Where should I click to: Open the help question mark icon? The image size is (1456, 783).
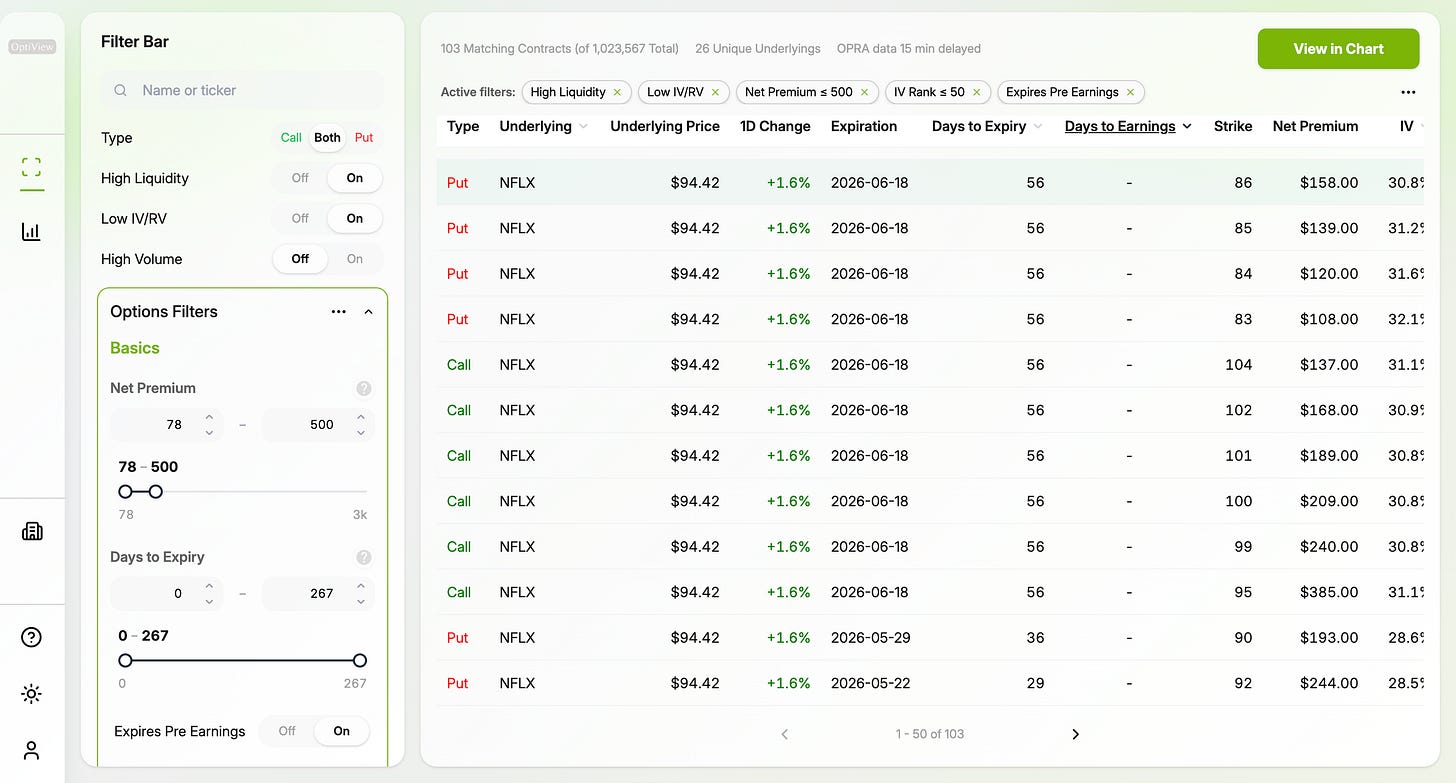click(x=32, y=637)
